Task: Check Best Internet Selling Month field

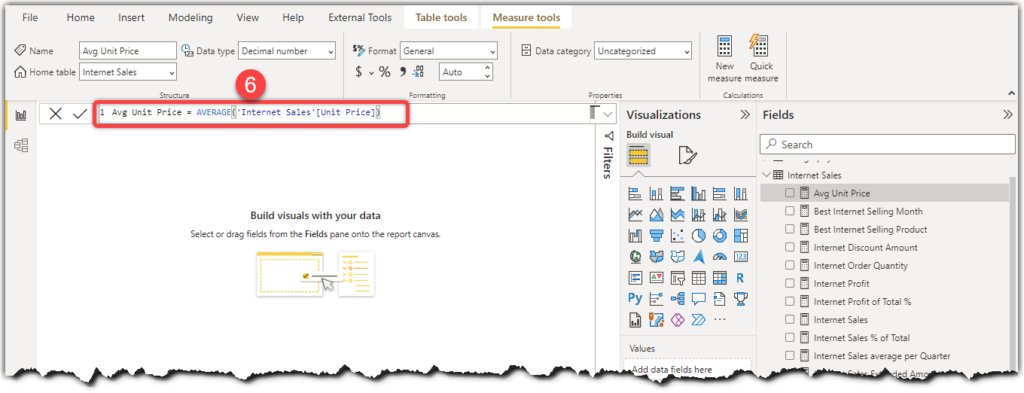Action: (x=790, y=212)
